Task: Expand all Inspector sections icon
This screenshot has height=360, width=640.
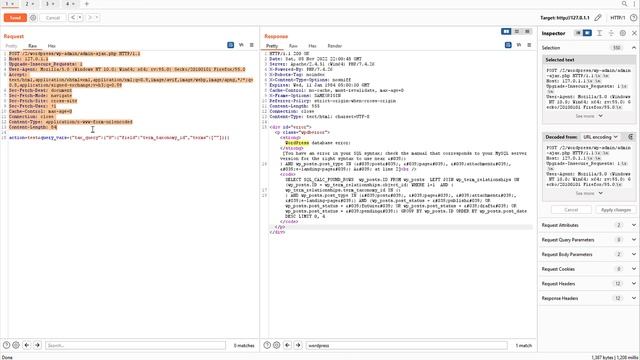Action: (599, 33)
